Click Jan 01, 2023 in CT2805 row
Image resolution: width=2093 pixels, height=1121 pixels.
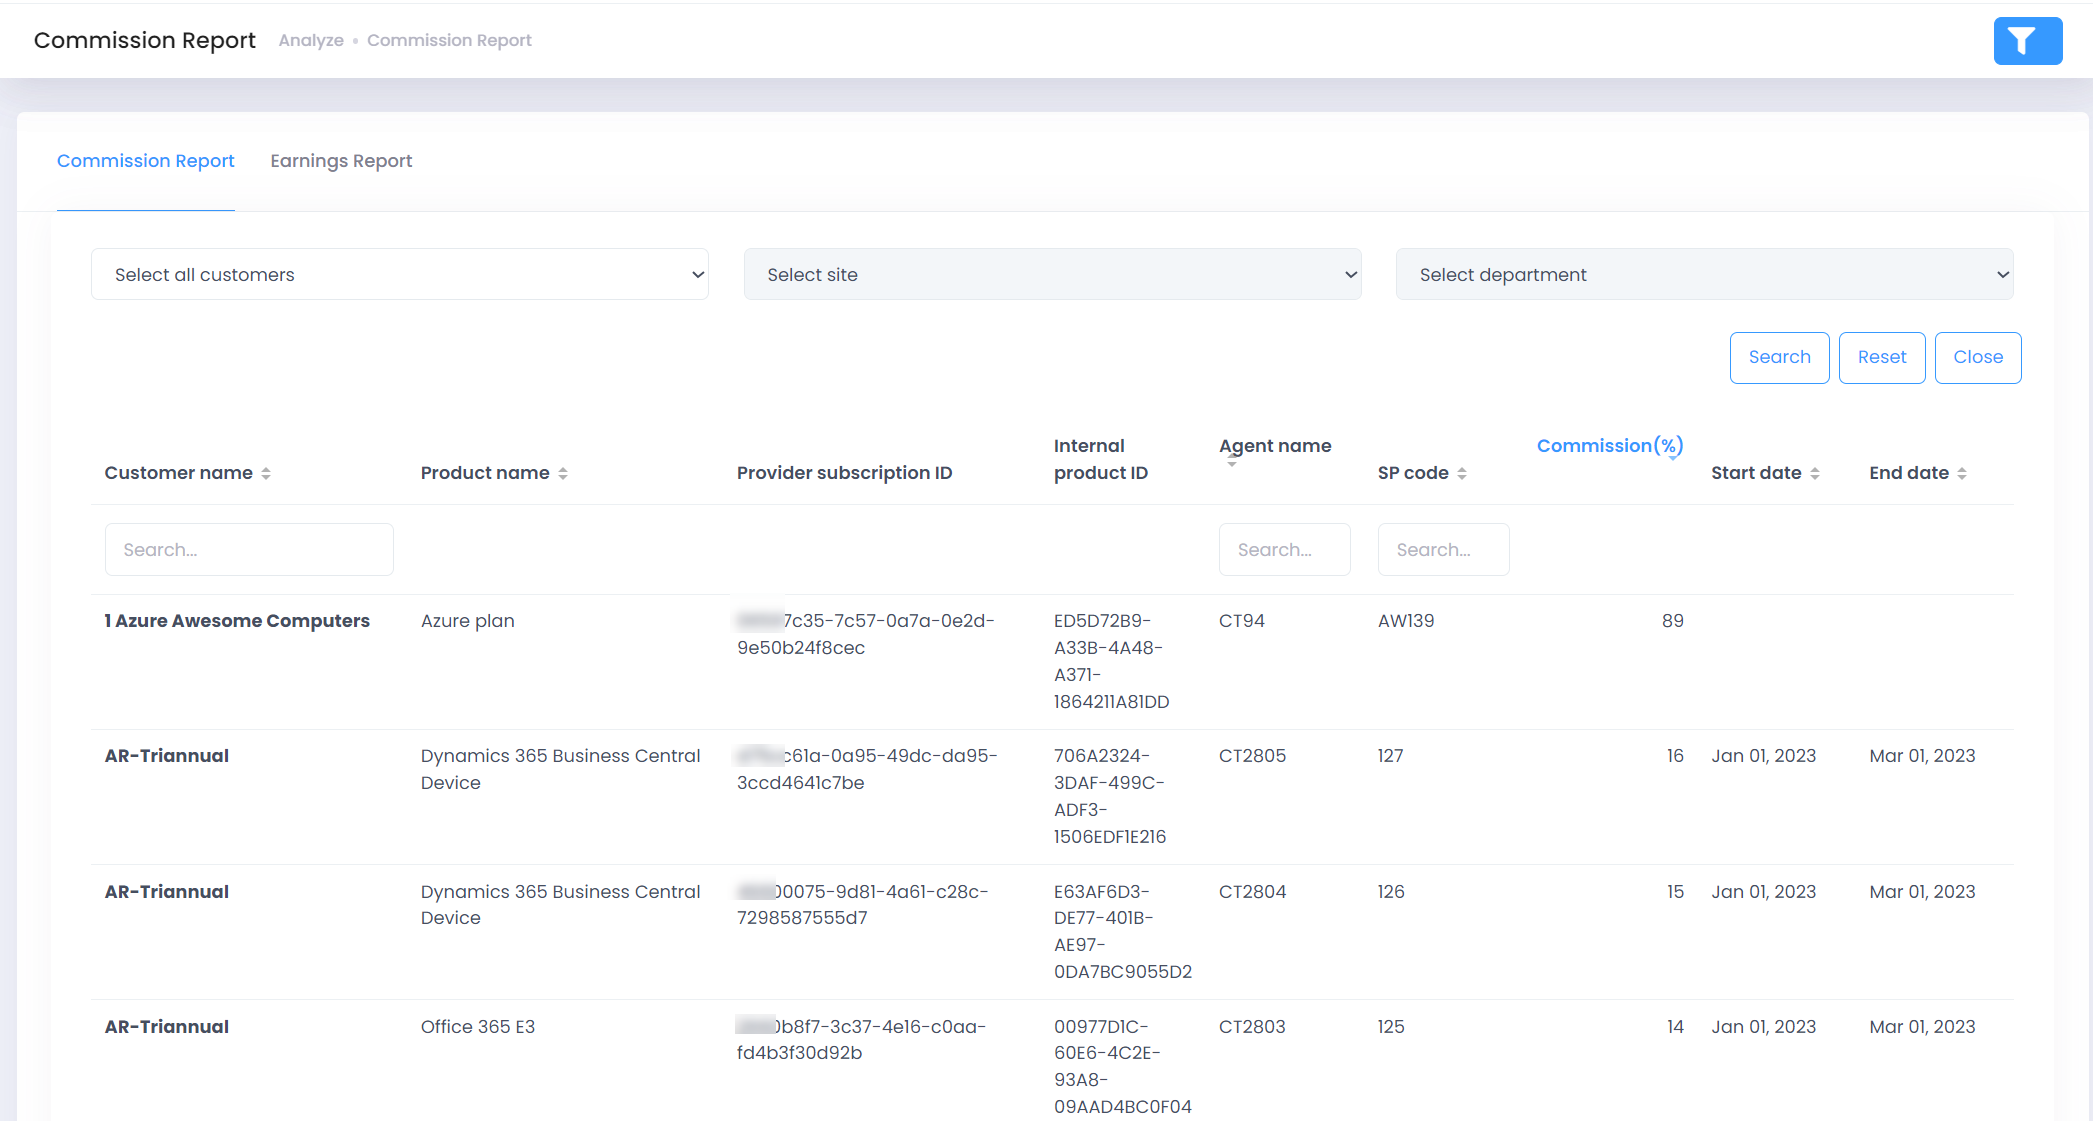click(x=1763, y=756)
